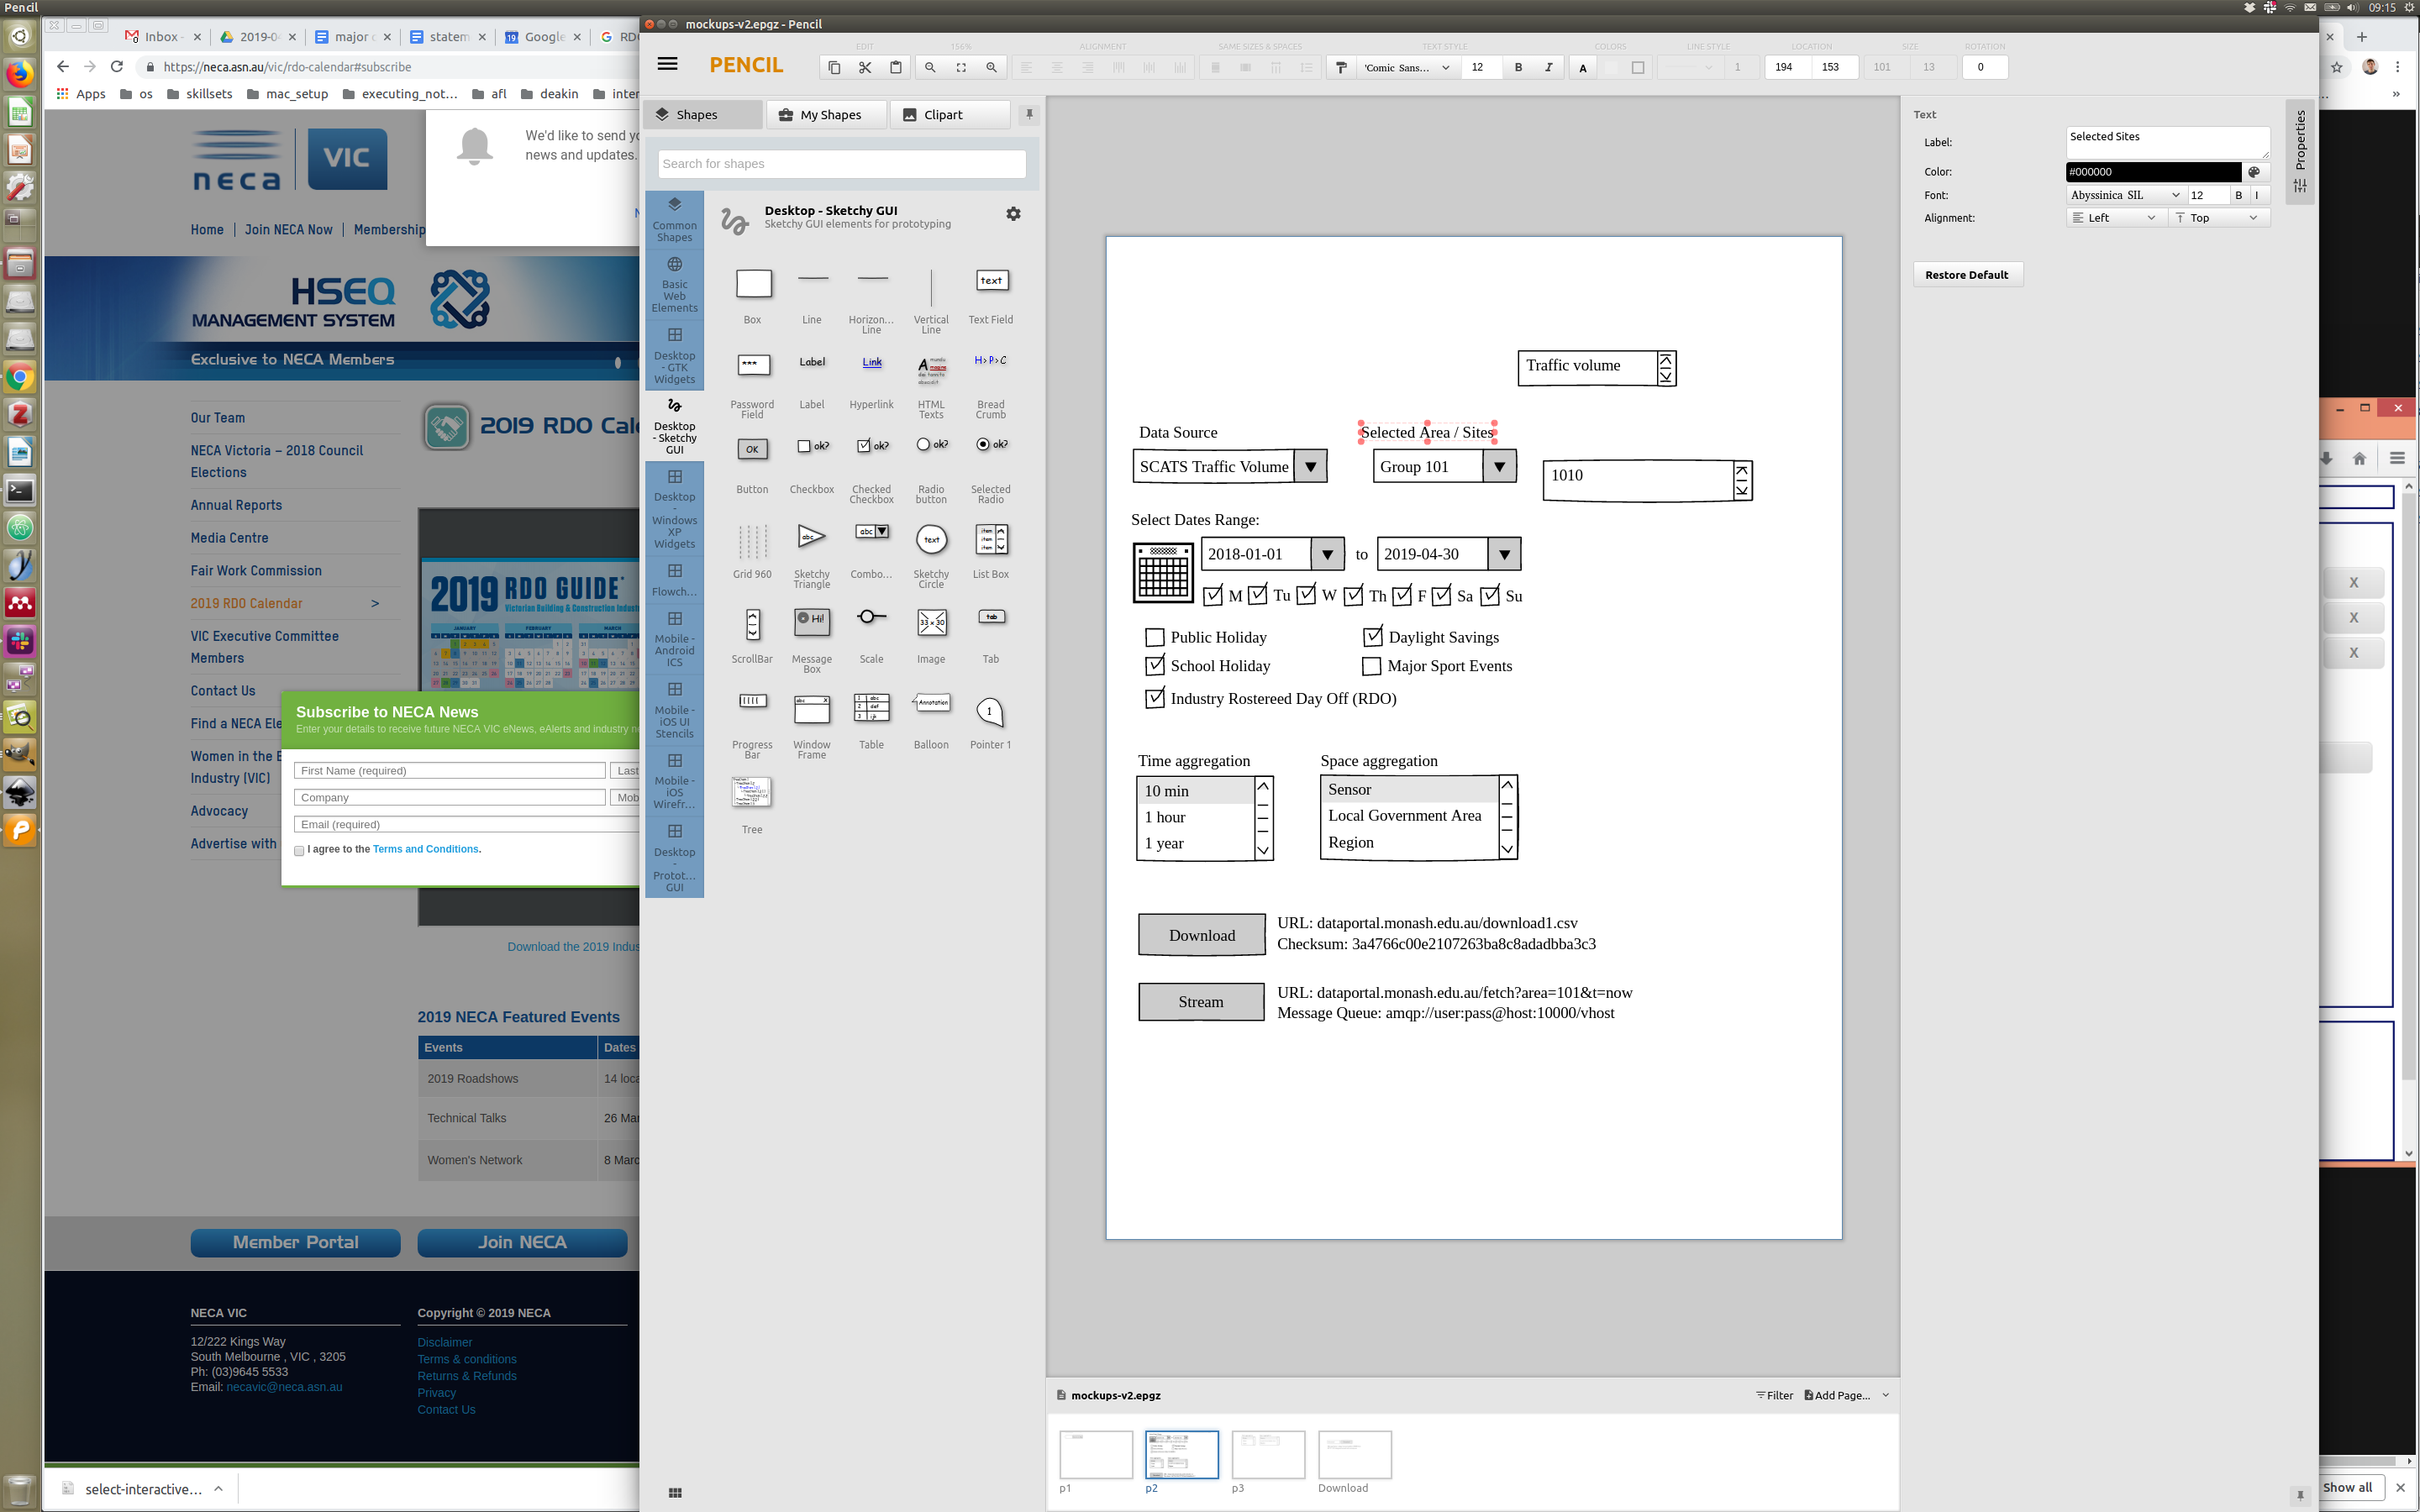Open the p3 page thumbnail

coord(1268,1454)
